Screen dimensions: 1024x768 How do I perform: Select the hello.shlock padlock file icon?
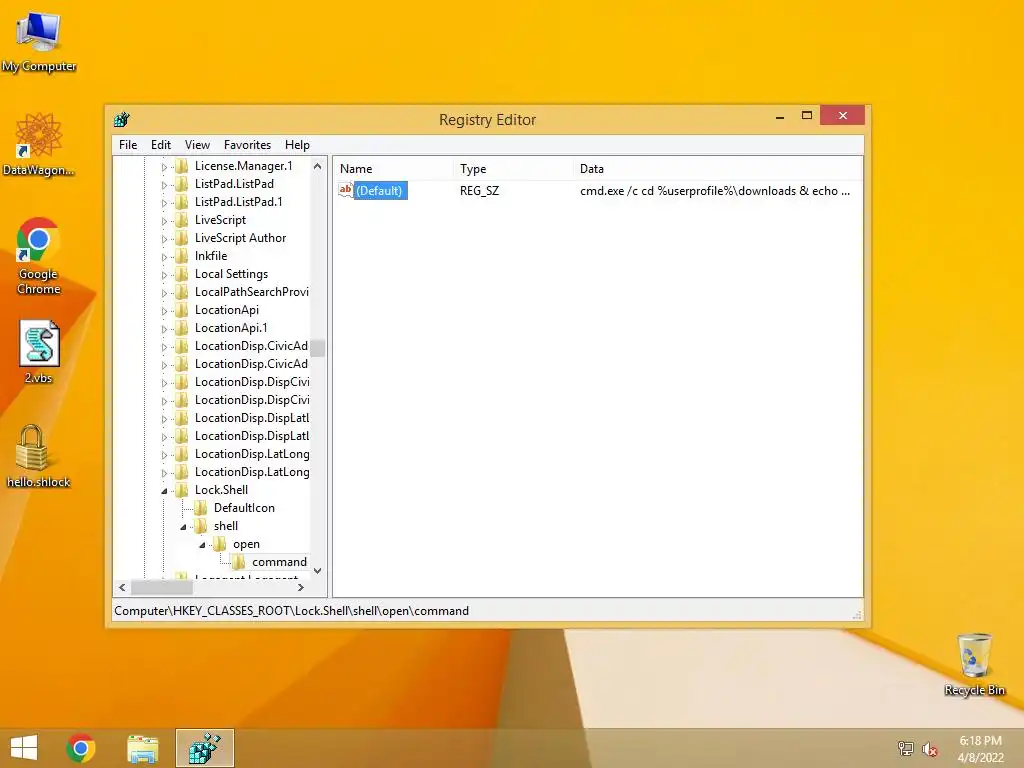click(39, 456)
